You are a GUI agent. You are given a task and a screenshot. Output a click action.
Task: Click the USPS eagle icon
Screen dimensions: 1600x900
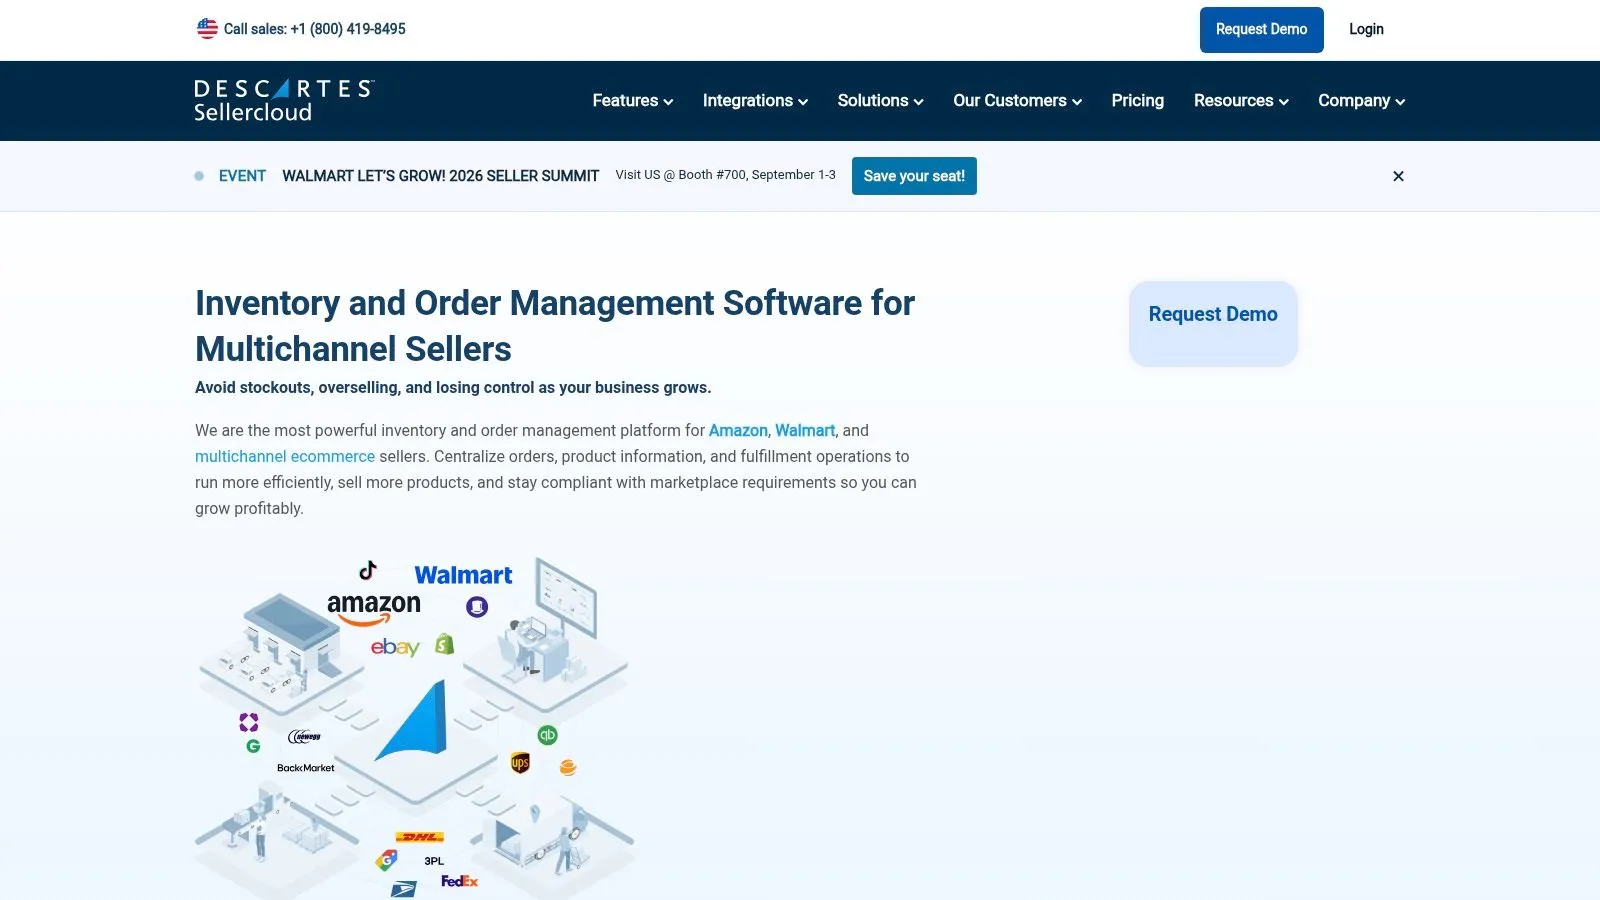(x=403, y=889)
